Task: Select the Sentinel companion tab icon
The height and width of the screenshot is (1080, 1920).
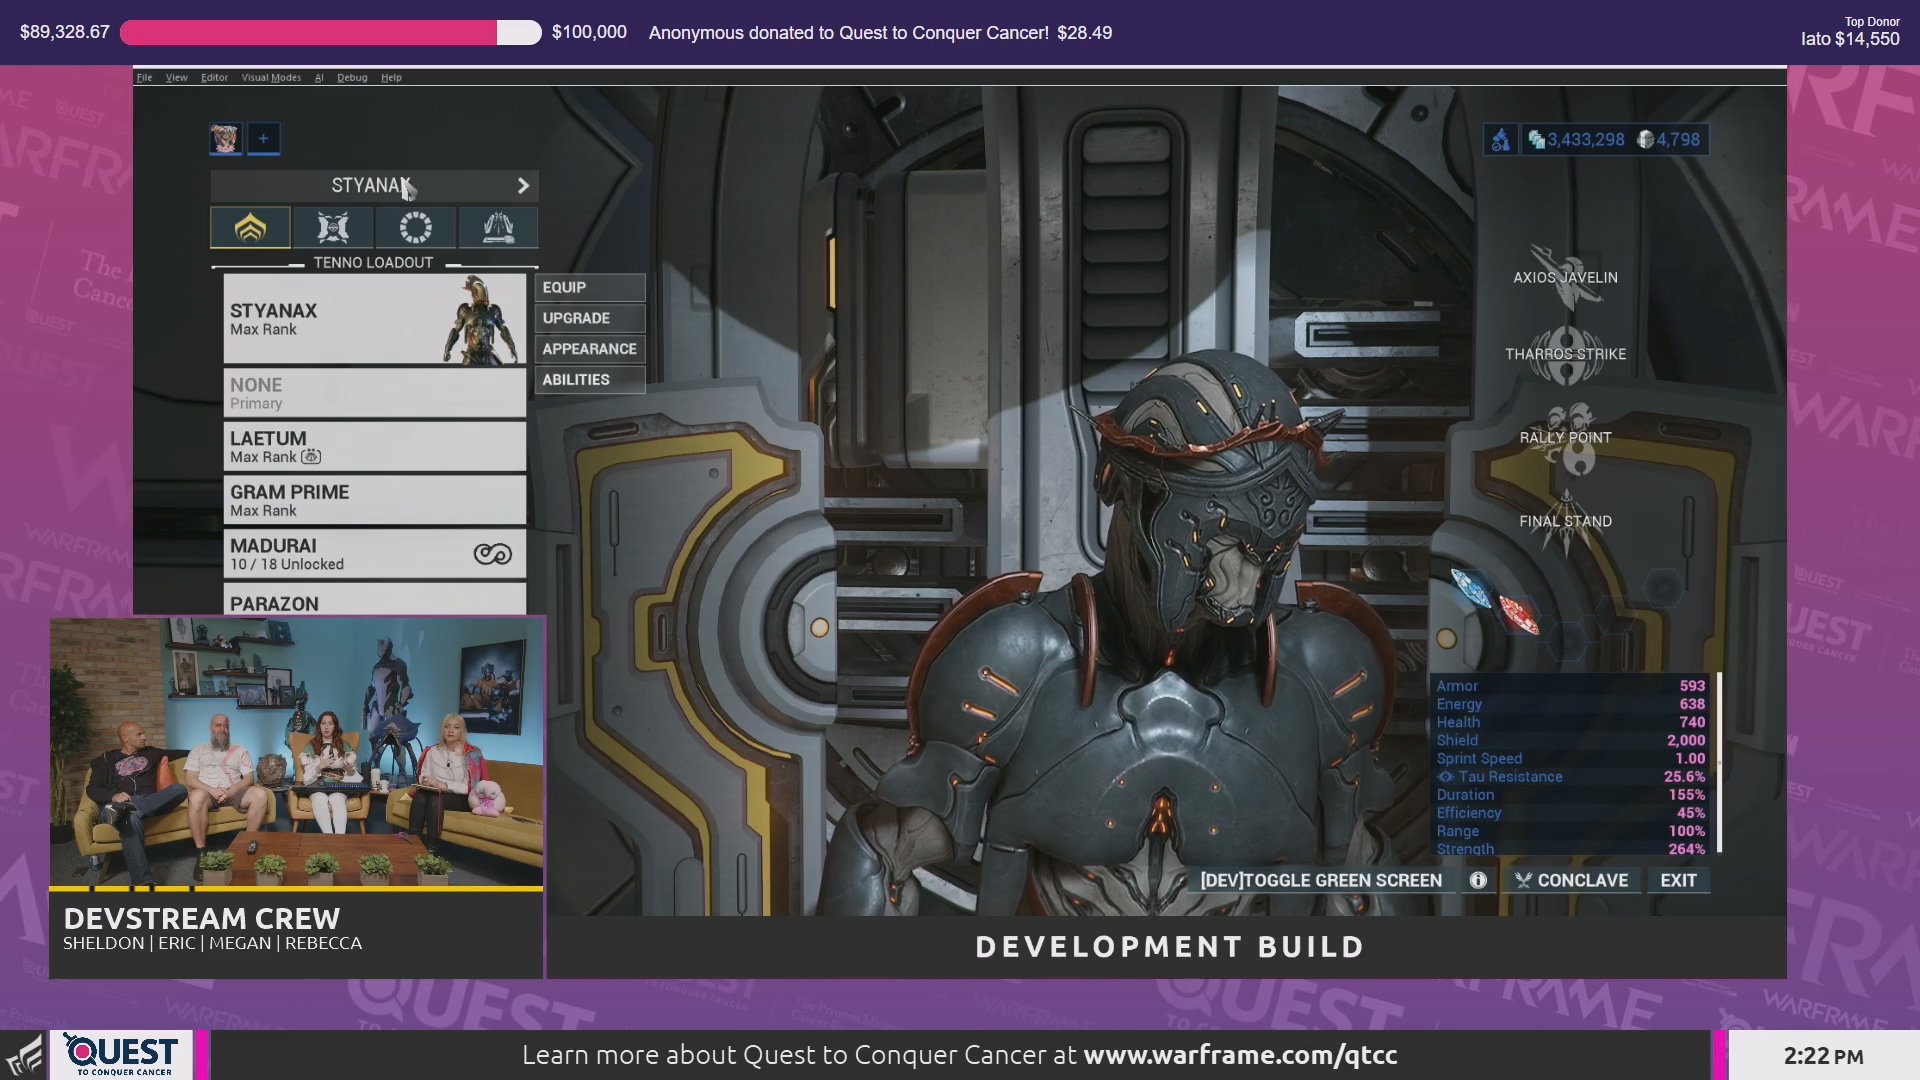Action: coord(333,228)
